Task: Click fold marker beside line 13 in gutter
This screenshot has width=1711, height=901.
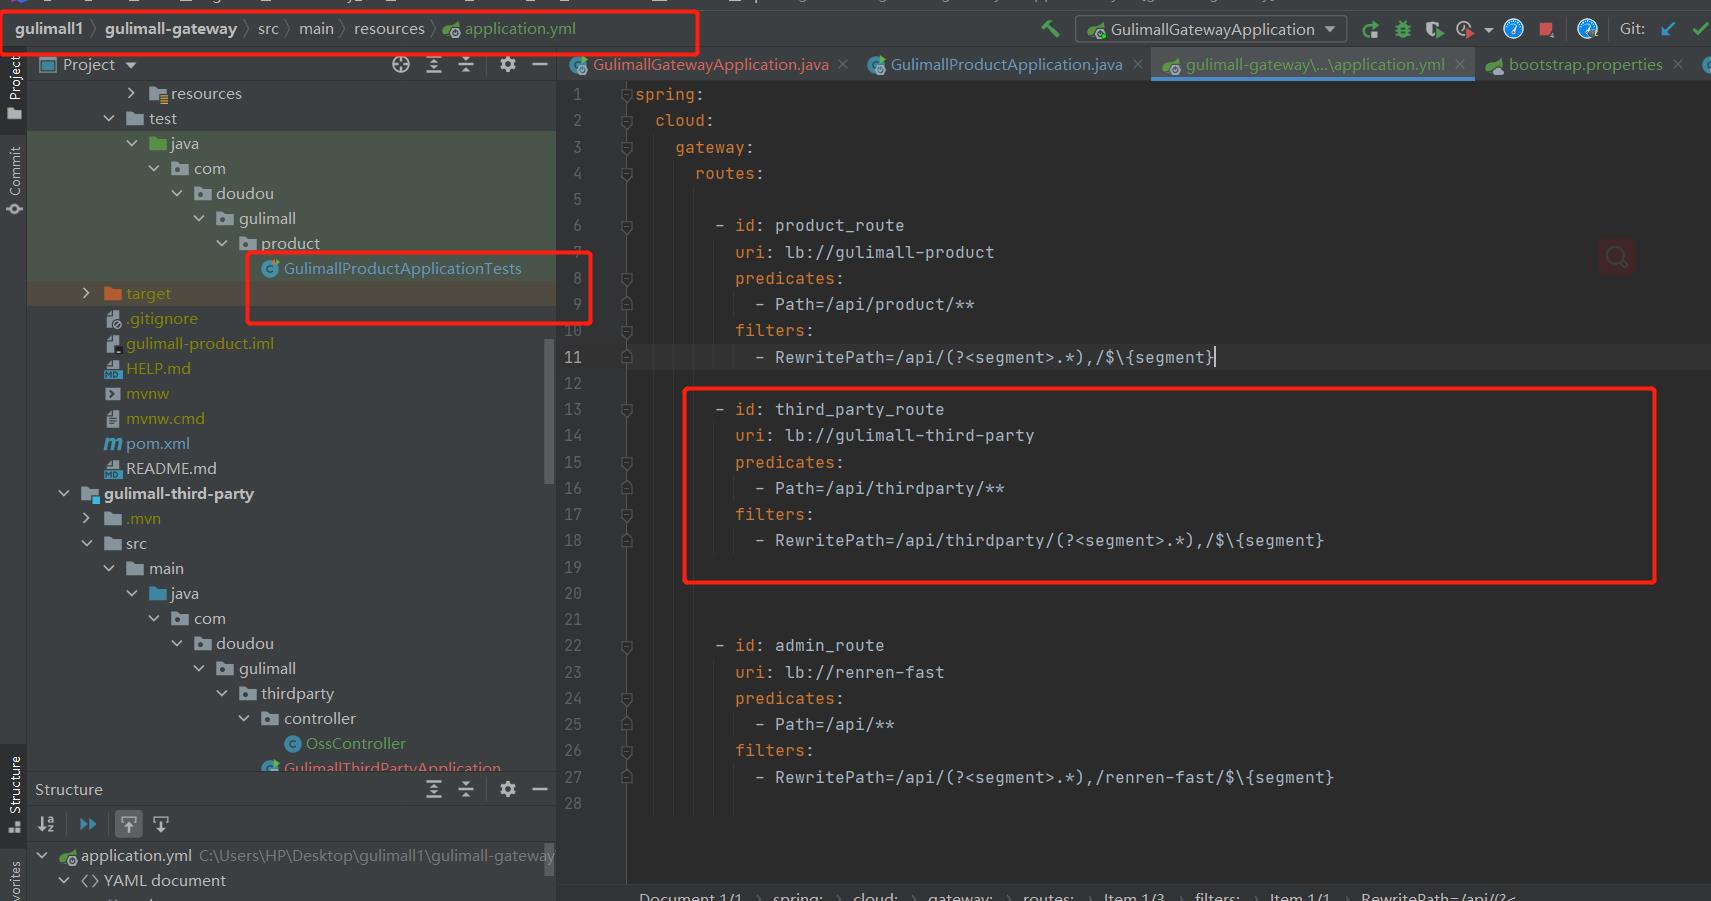Action: coord(626,410)
